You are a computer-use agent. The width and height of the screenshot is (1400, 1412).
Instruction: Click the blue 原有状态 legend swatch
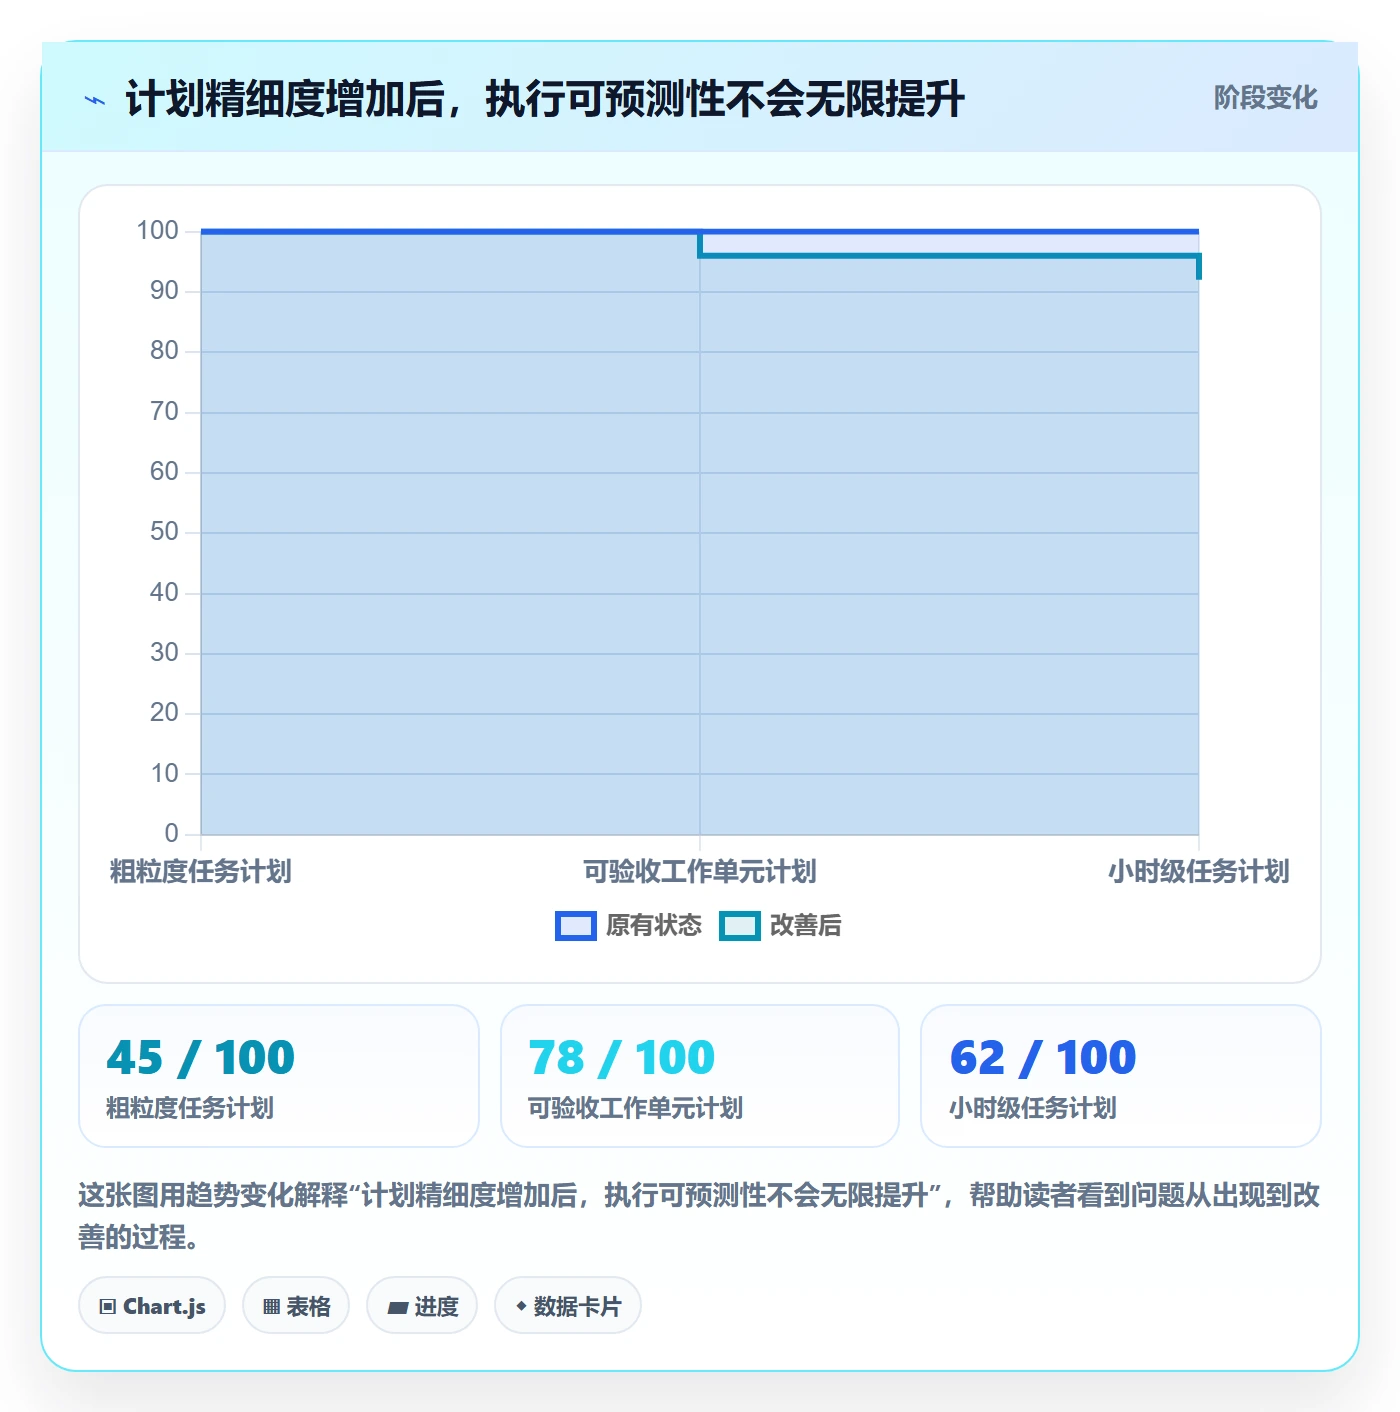pos(576,926)
